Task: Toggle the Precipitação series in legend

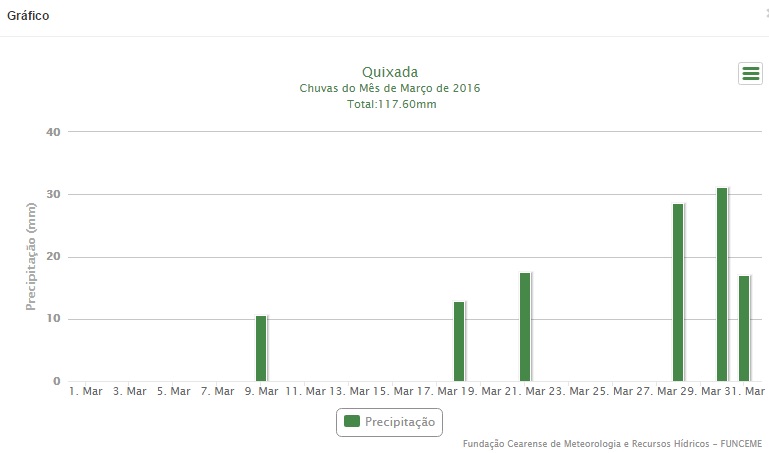Action: (400, 422)
